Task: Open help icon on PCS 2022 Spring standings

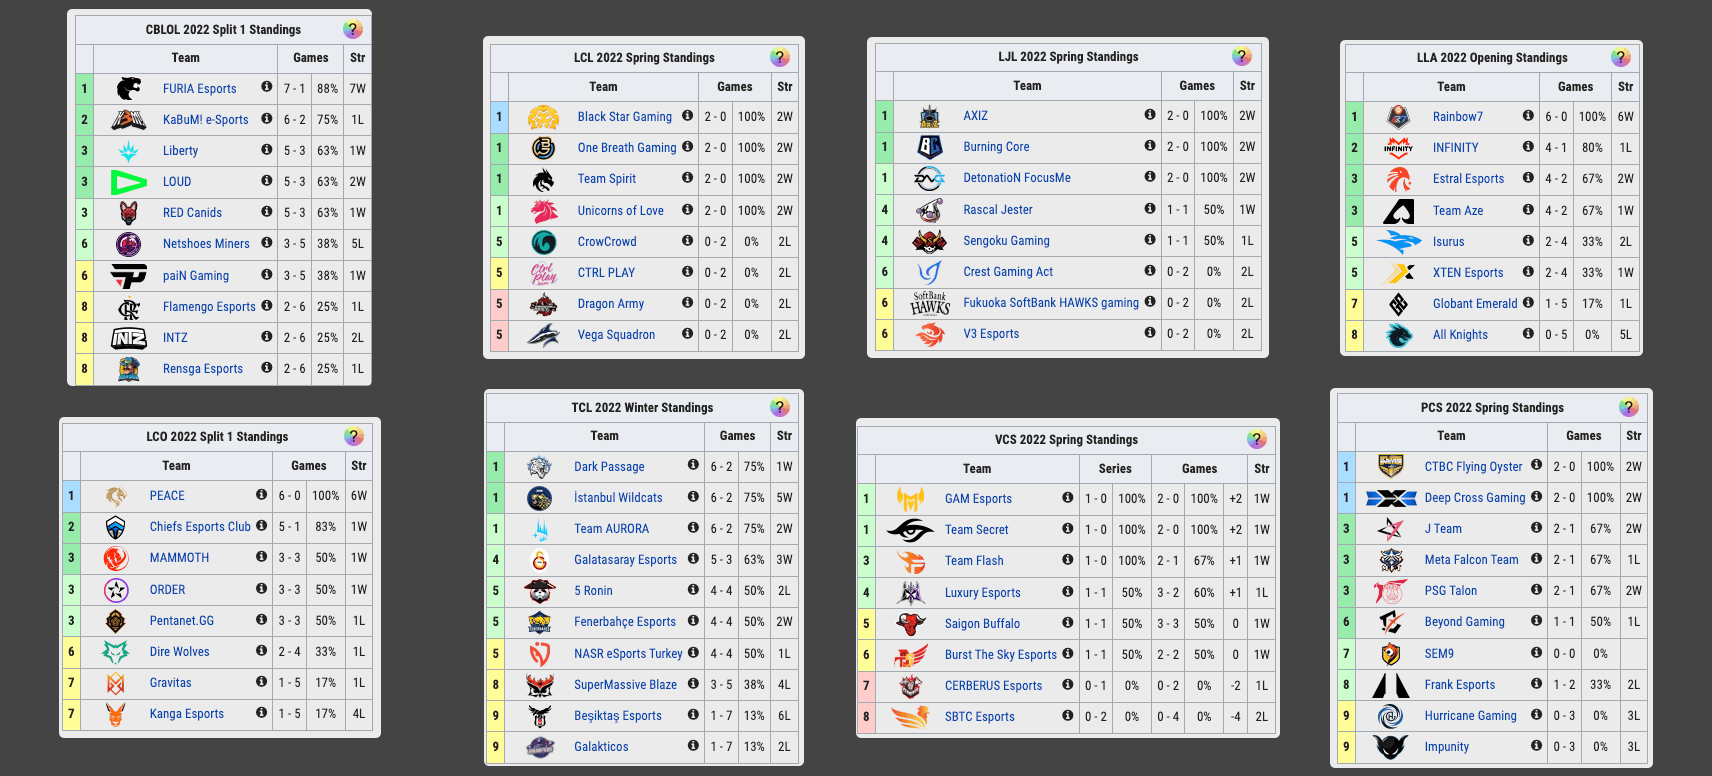Action: click(1629, 407)
